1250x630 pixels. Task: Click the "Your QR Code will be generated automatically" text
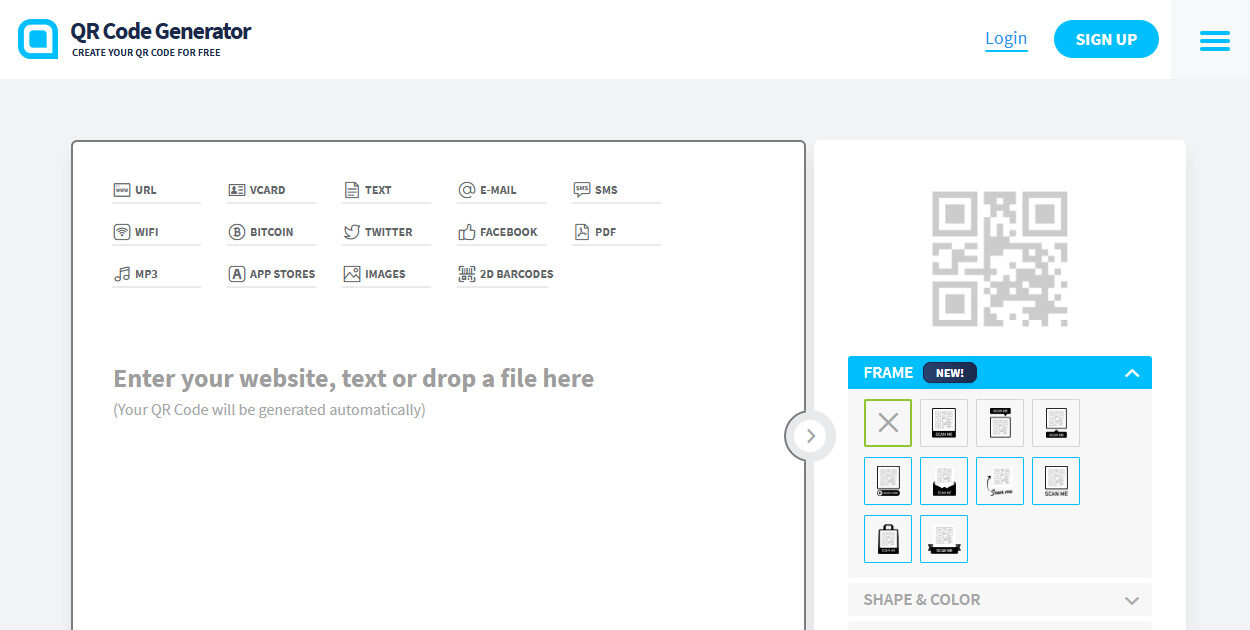(269, 410)
